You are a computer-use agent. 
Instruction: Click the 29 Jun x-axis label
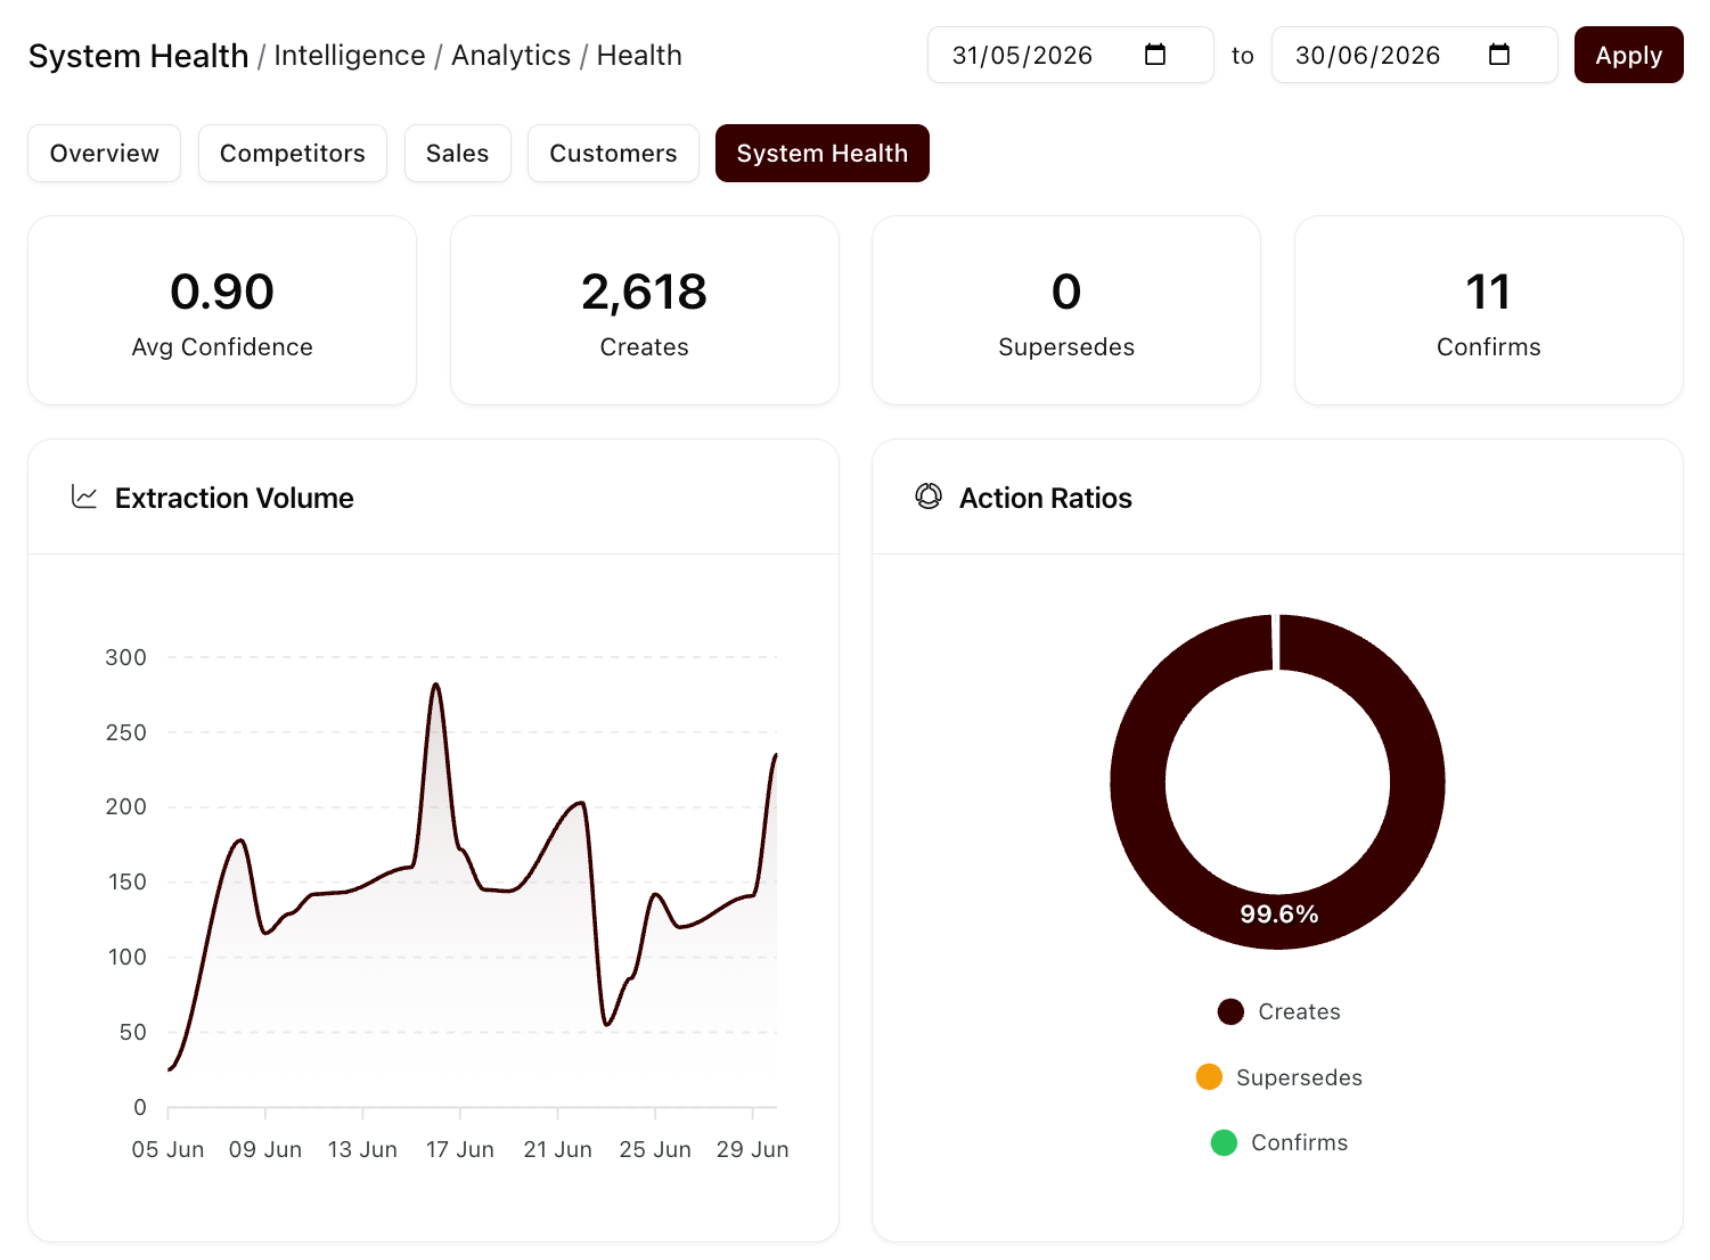752,1150
